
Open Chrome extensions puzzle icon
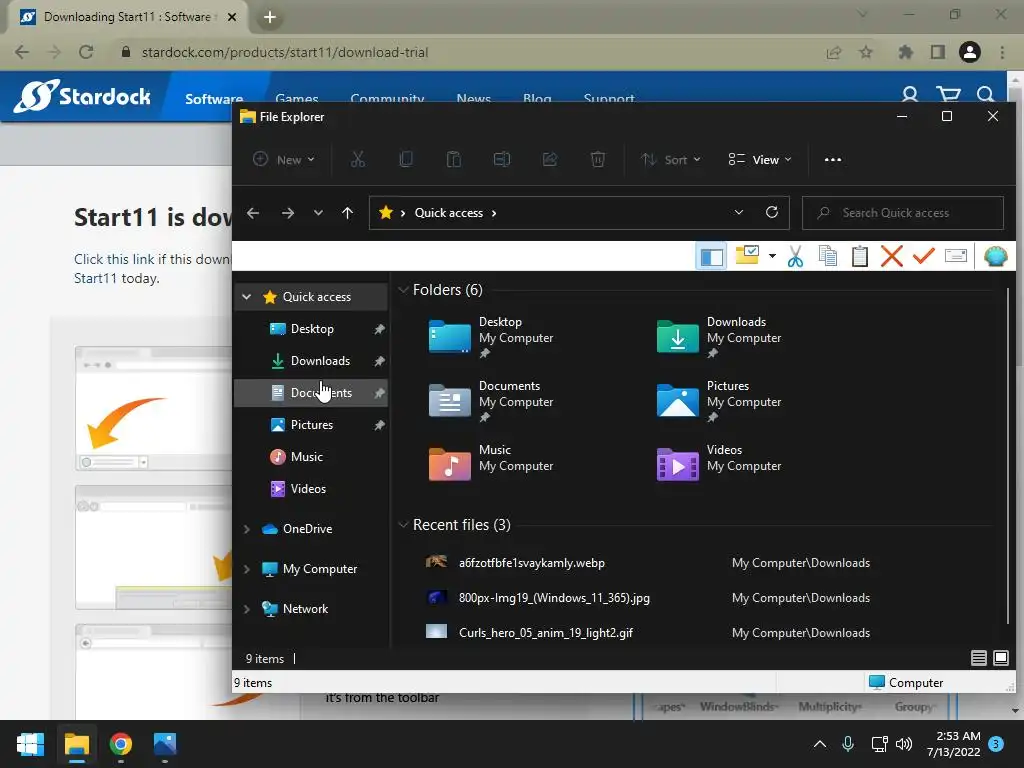coord(905,52)
